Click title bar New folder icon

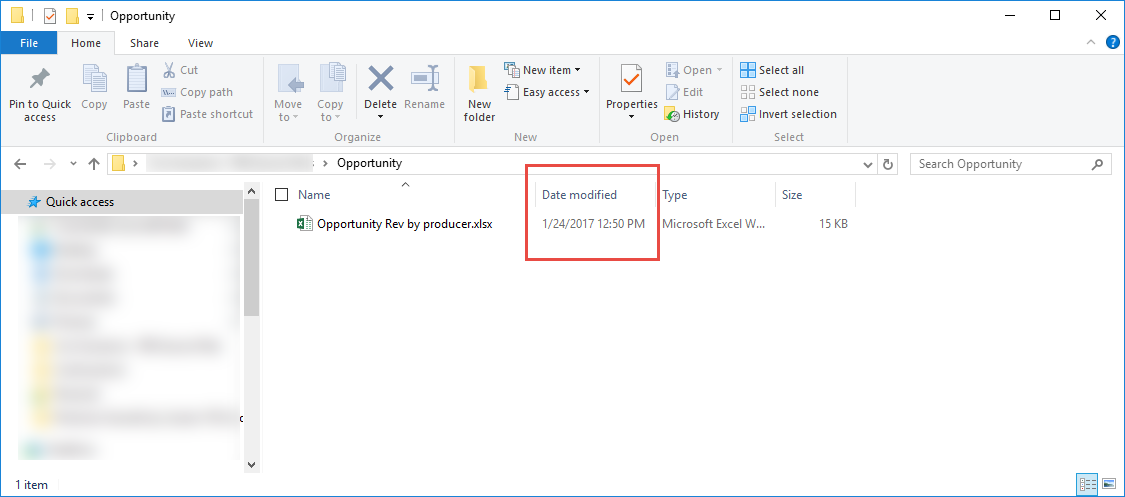(72, 16)
